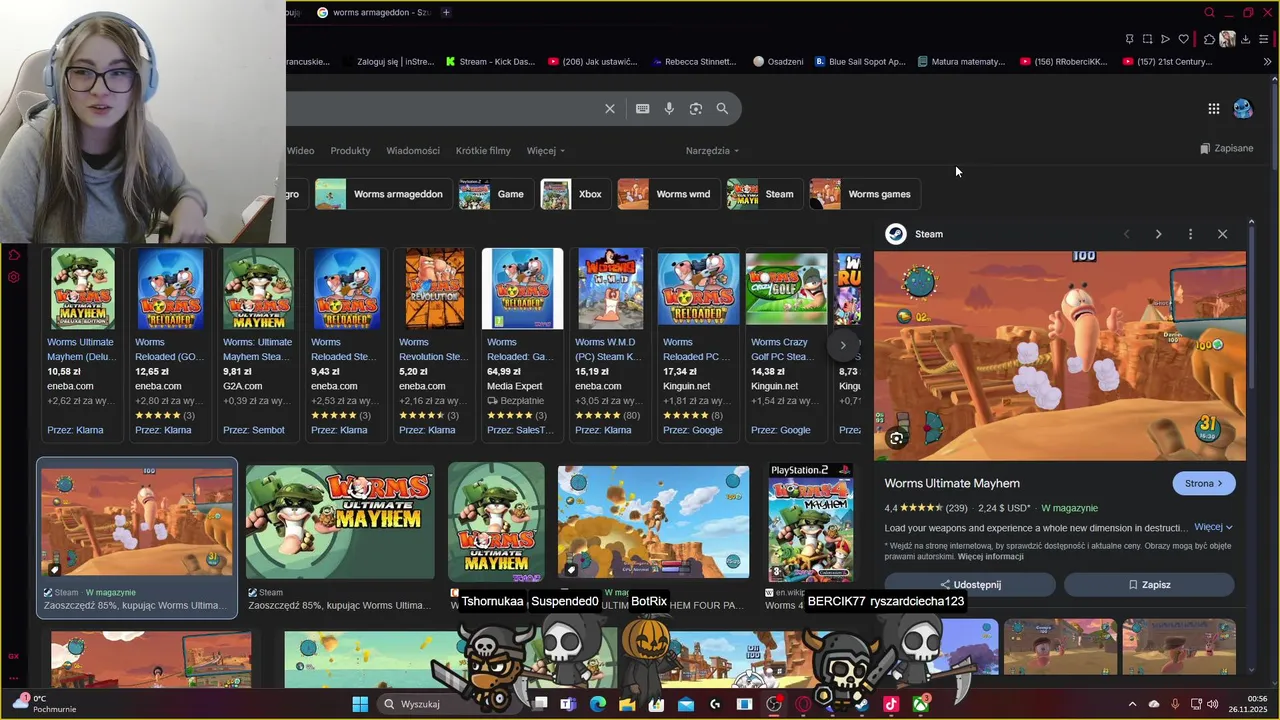This screenshot has width=1280, height=720.
Task: Open File Explorer from taskbar
Action: 627,704
